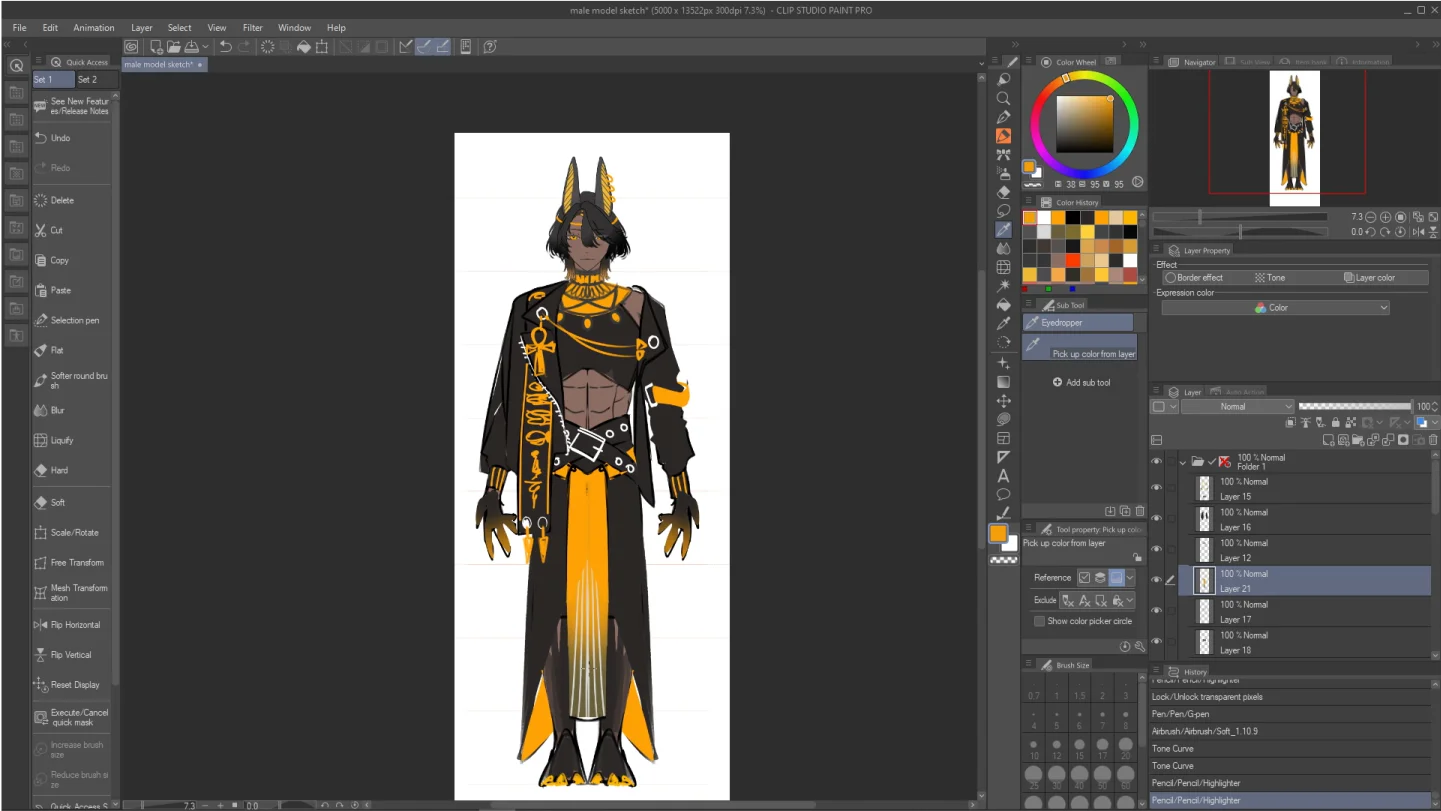Select the Auto select wand tool
This screenshot has height=811, width=1441.
pyautogui.click(x=1003, y=286)
